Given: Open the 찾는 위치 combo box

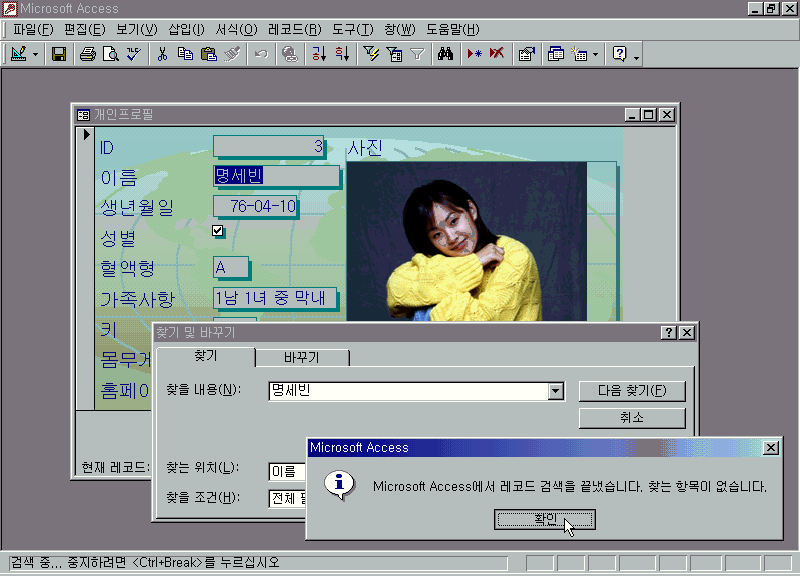Looking at the screenshot, I should point(287,471).
